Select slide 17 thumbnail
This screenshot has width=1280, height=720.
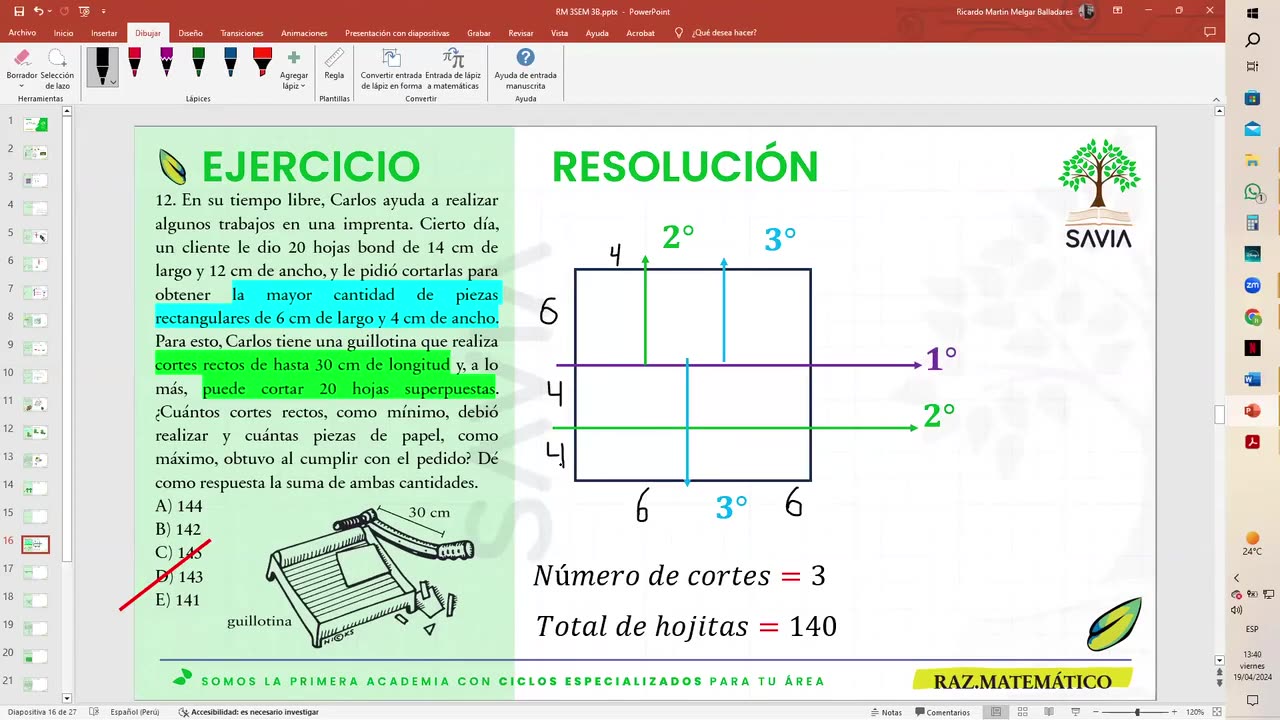click(x=36, y=573)
